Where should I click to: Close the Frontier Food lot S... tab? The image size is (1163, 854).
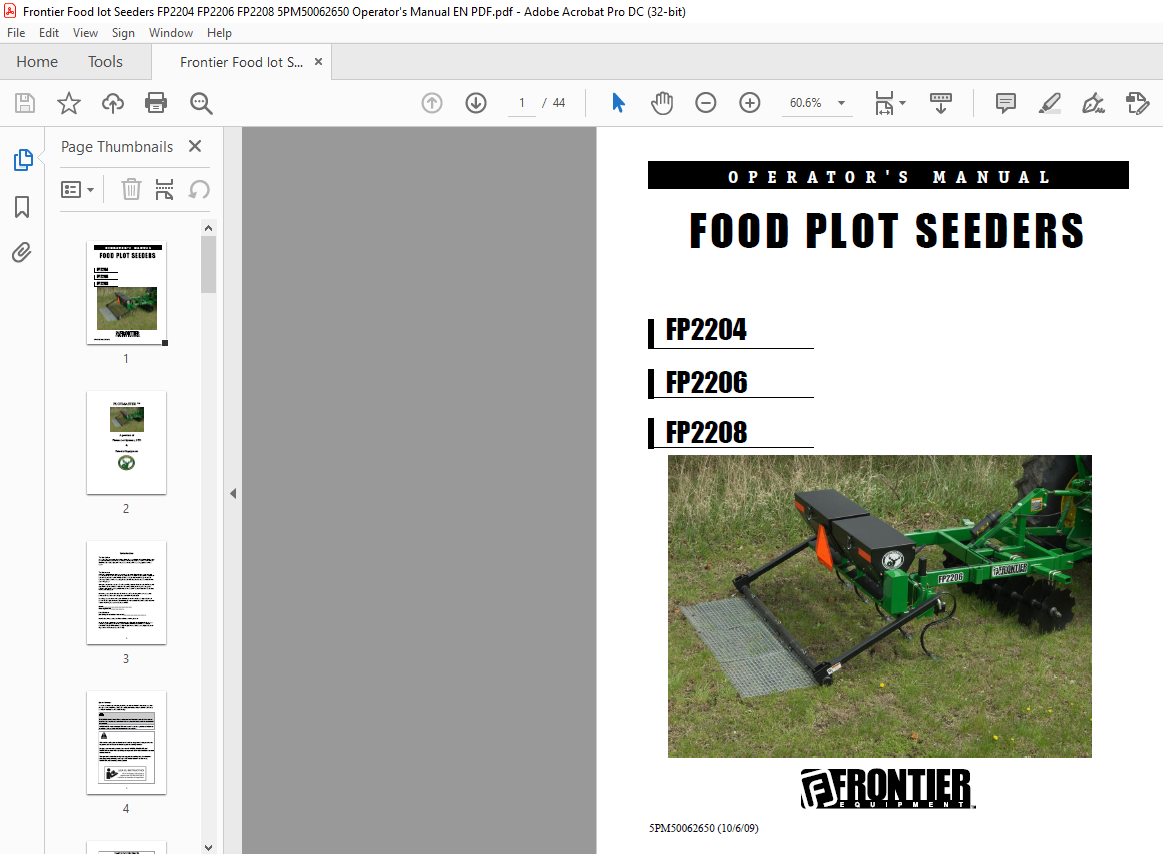[x=318, y=62]
